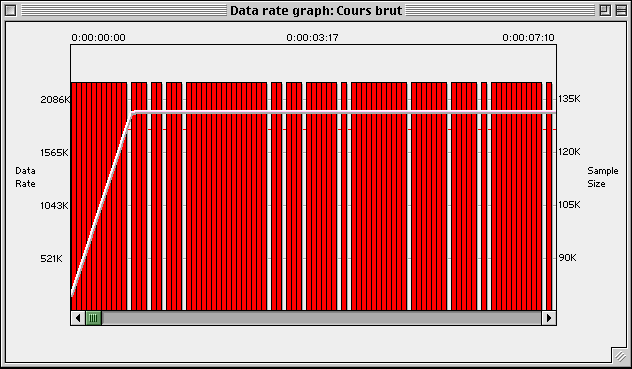Click the start timecode 0:00:00:00

click(x=98, y=38)
